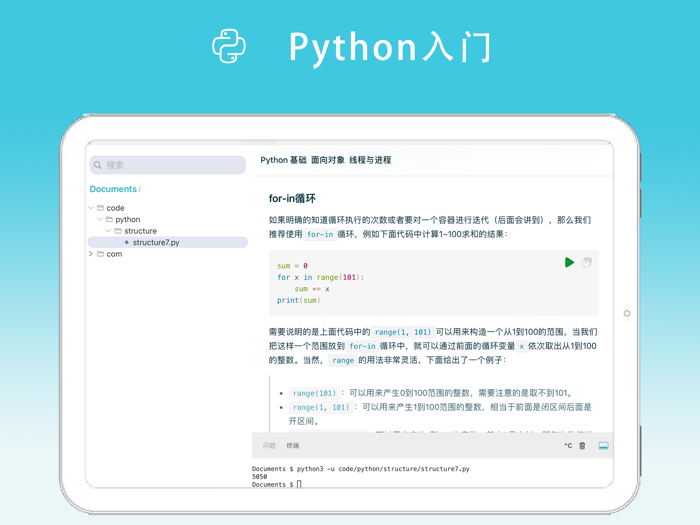Click the for-in循环 heading

(292, 199)
